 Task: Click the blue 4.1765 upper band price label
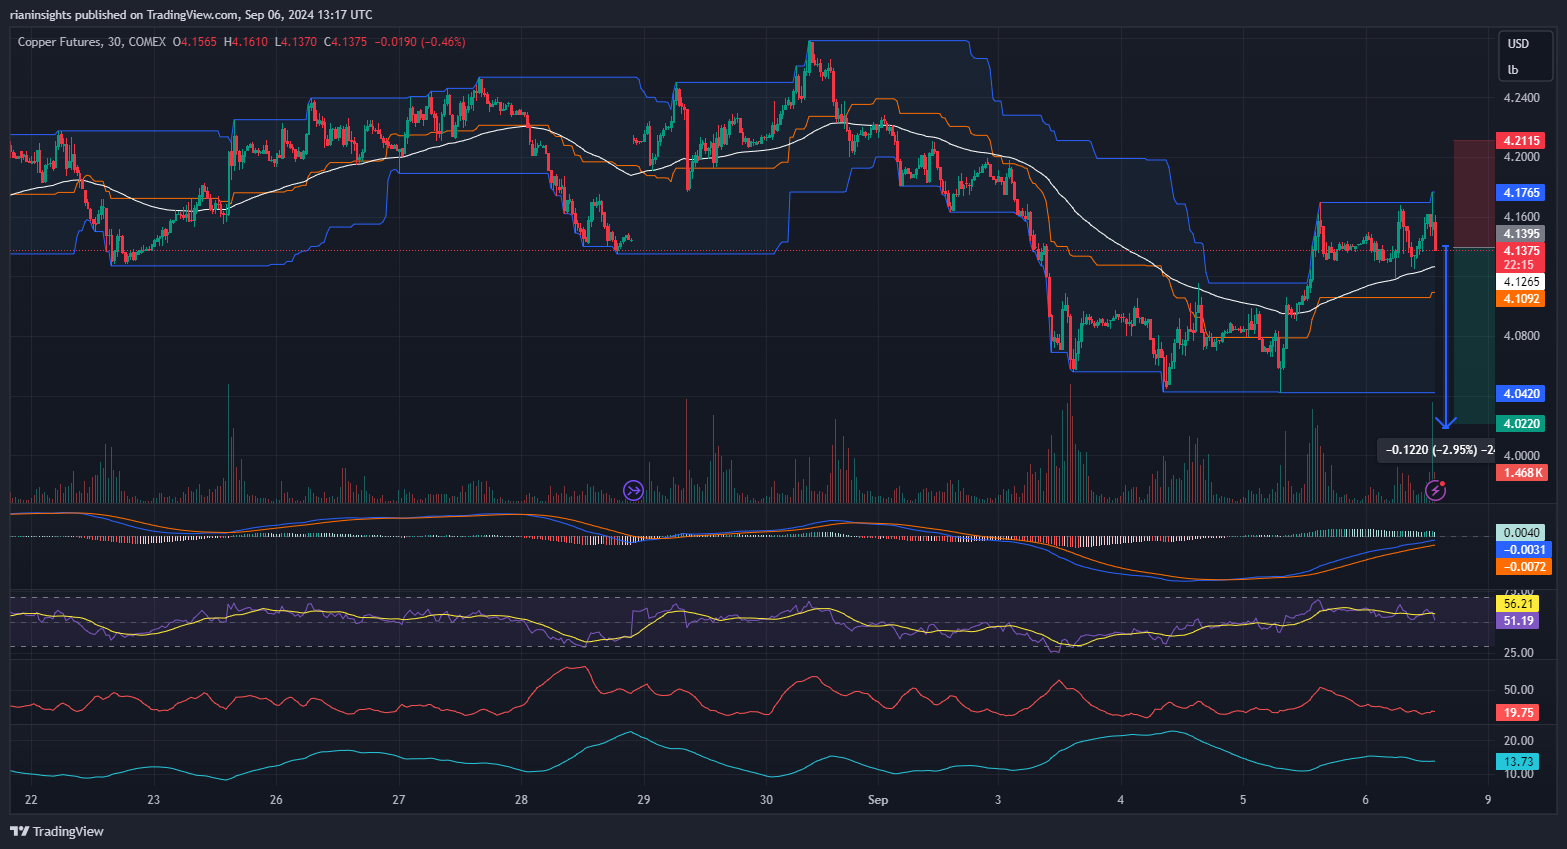(x=1520, y=192)
